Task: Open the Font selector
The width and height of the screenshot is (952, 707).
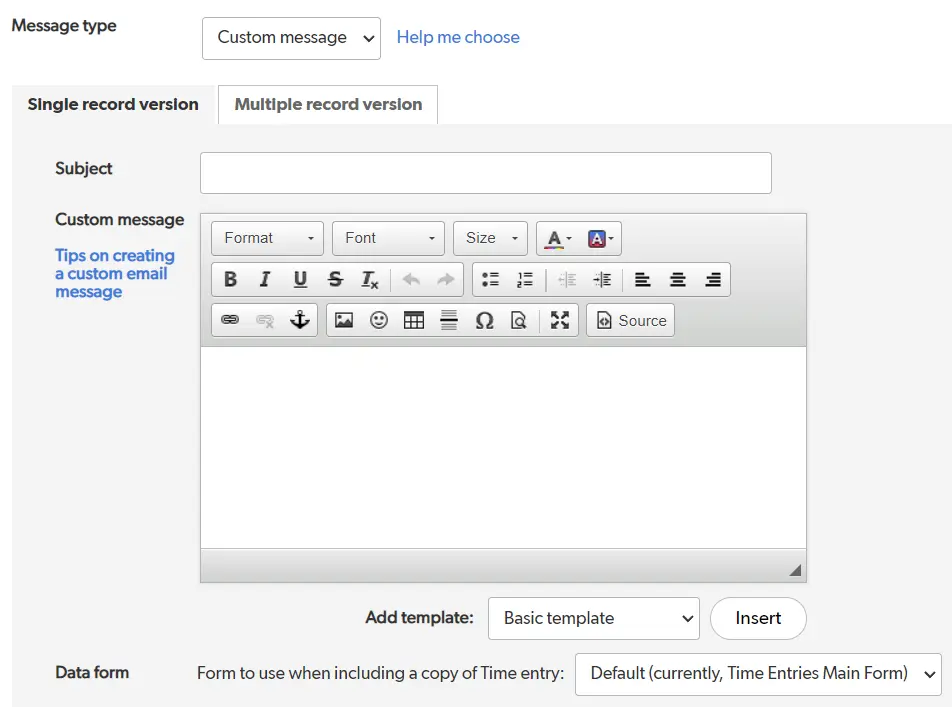Action: (388, 238)
